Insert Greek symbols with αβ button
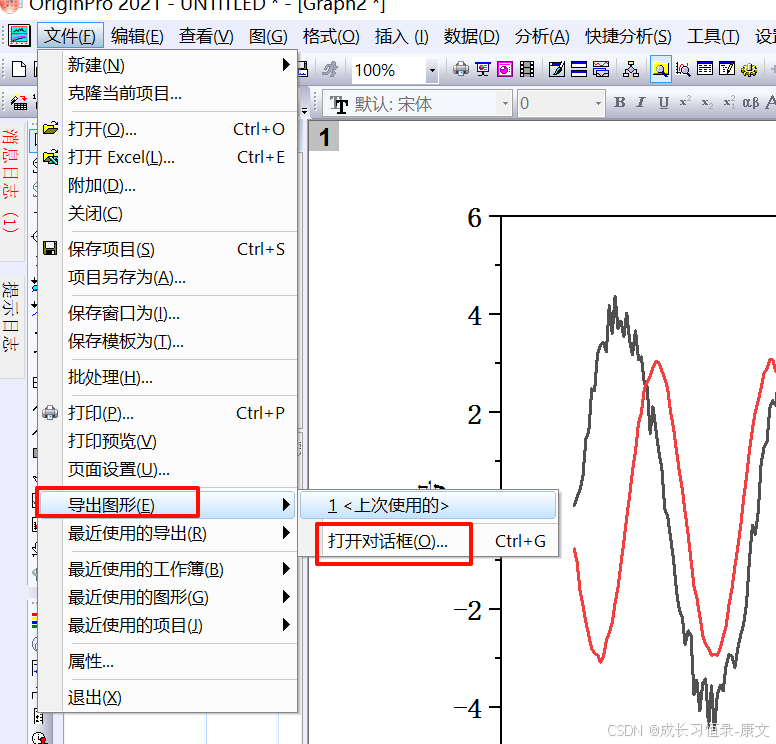The image size is (776, 744). coord(750,102)
